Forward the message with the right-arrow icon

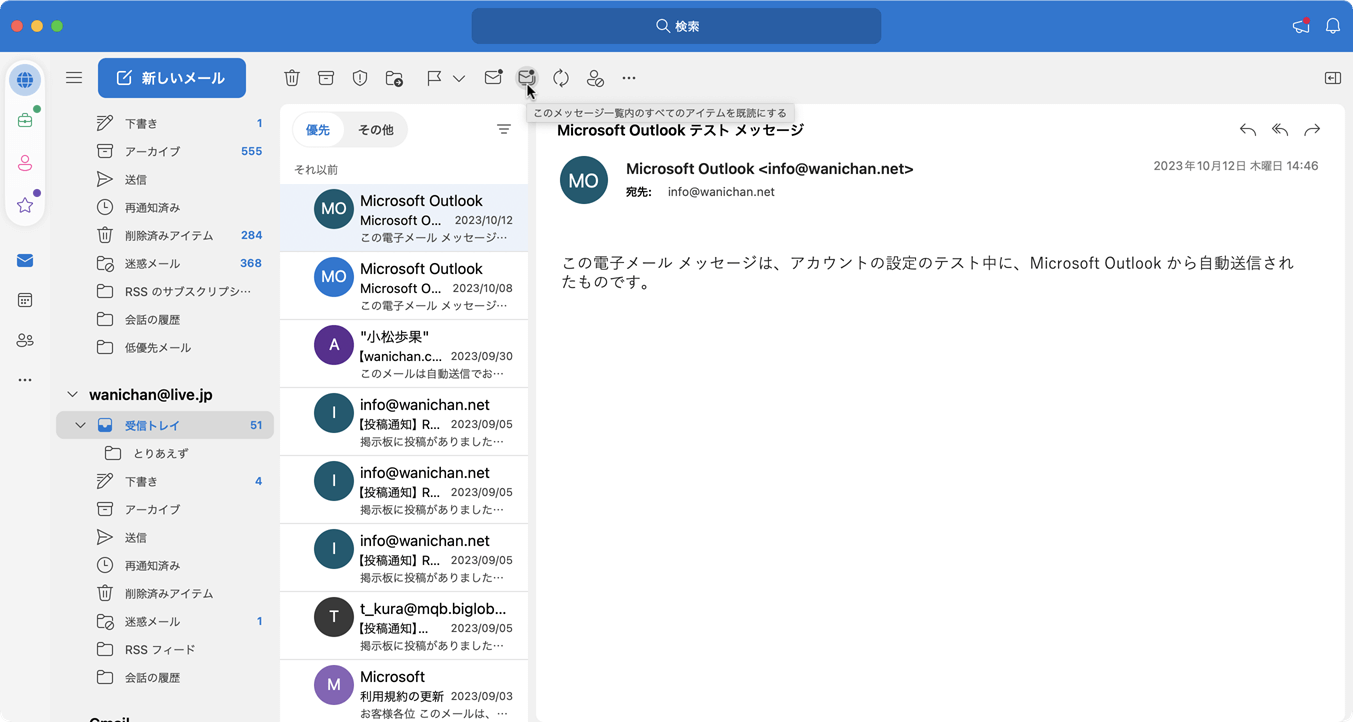point(1312,130)
